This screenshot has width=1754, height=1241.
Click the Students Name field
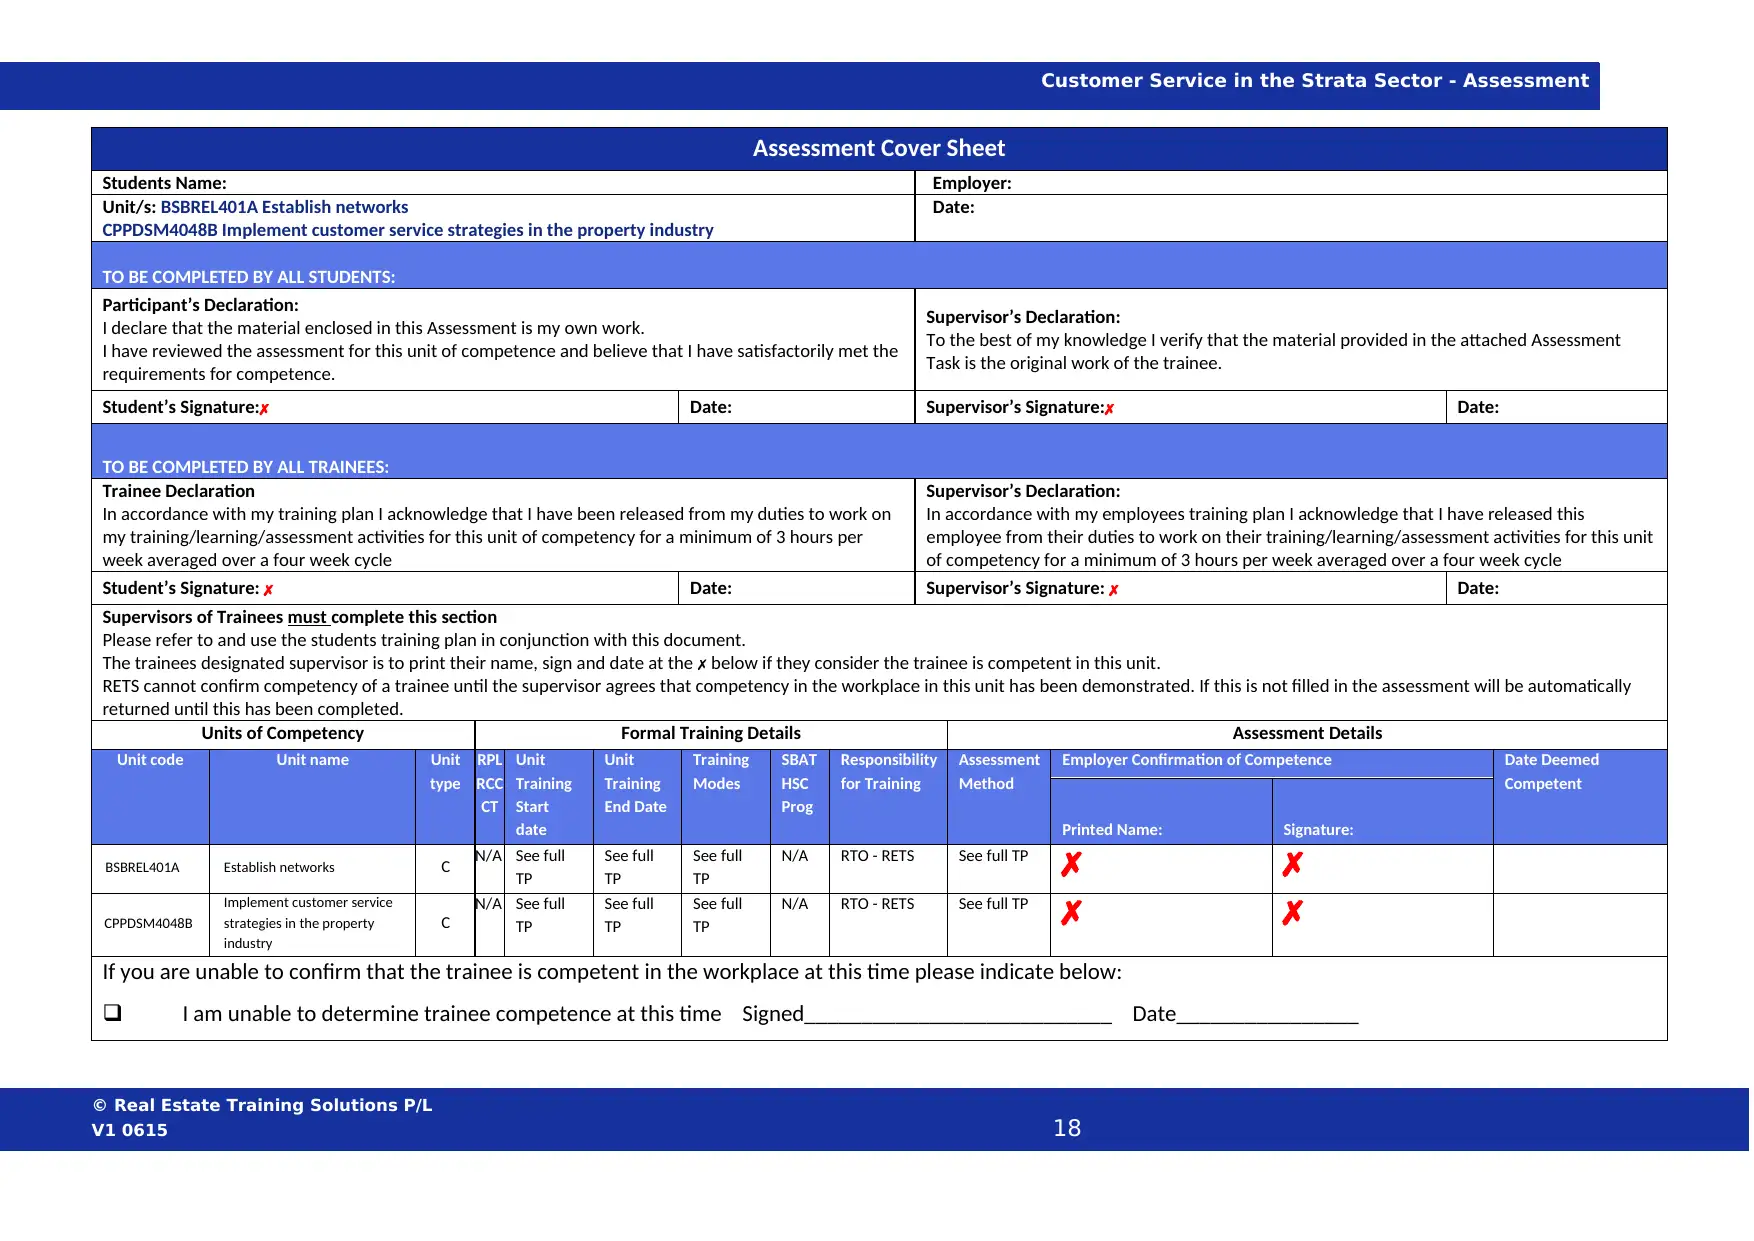point(503,183)
